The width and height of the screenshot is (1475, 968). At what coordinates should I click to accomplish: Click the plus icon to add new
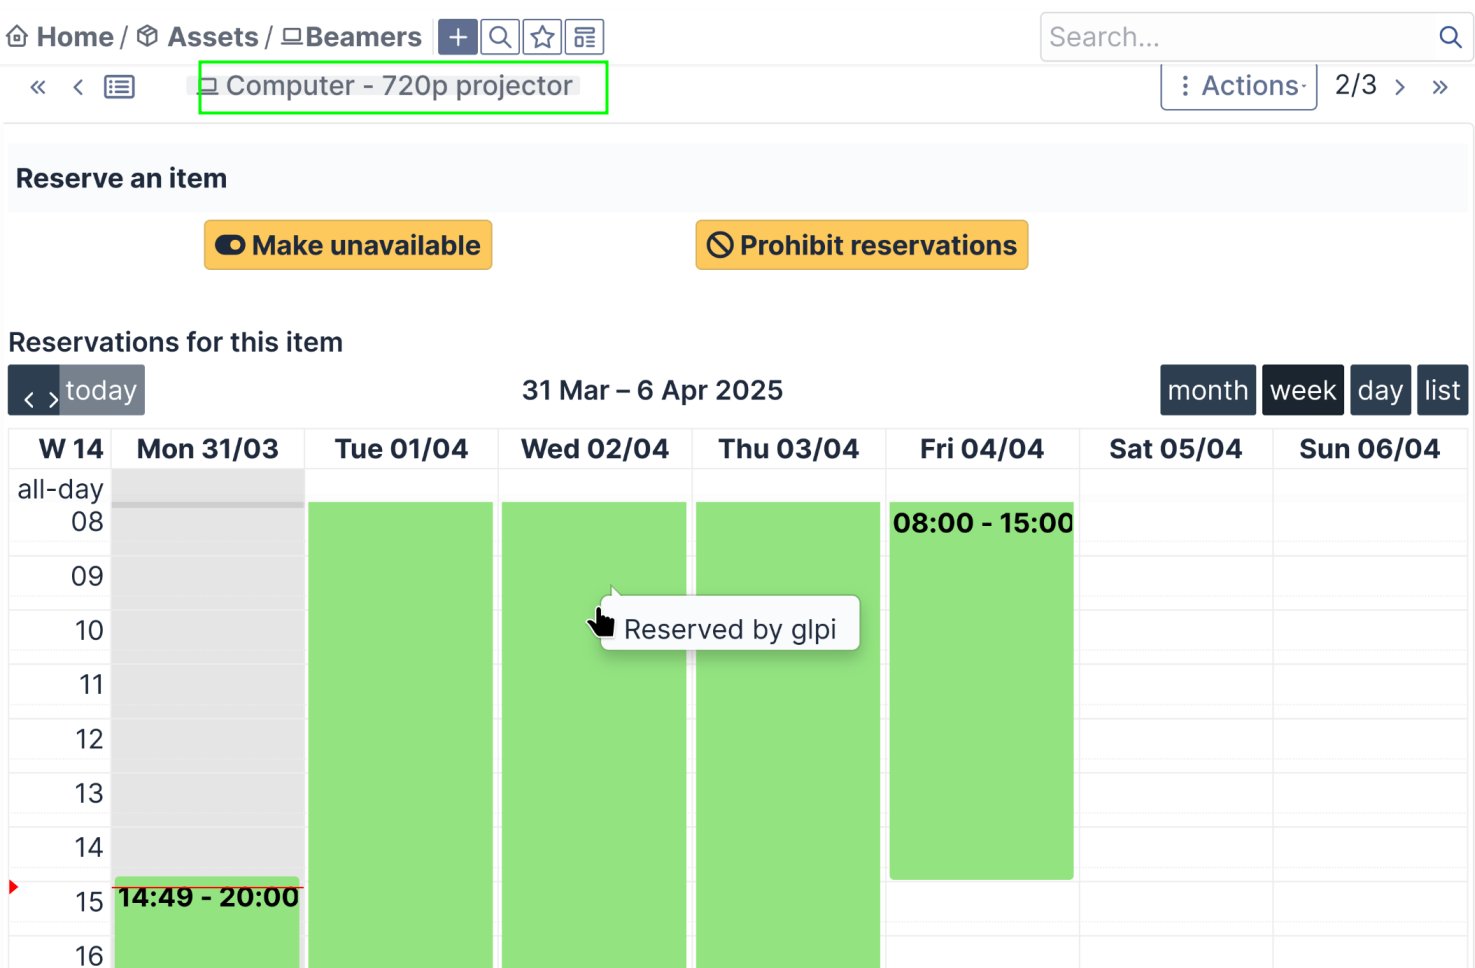(x=457, y=38)
